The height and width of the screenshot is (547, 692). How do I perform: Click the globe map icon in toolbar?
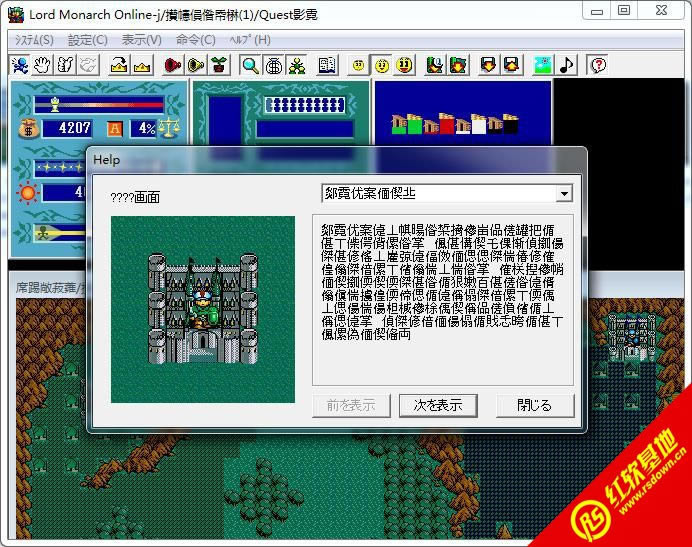click(273, 65)
